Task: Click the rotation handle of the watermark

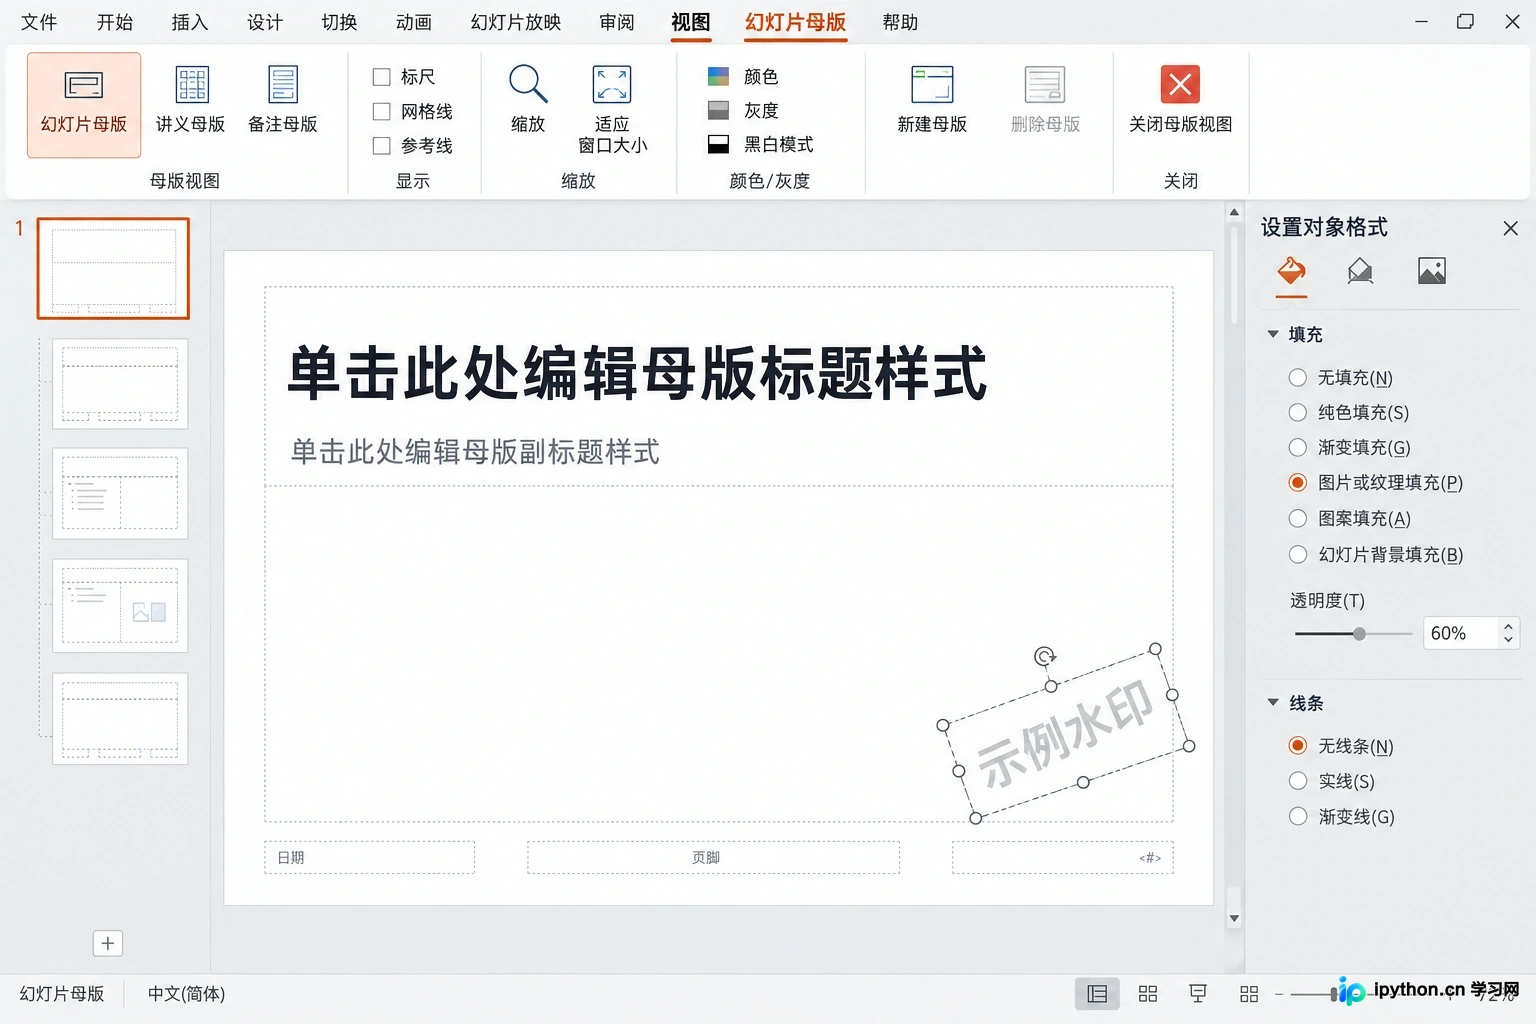Action: point(1045,656)
